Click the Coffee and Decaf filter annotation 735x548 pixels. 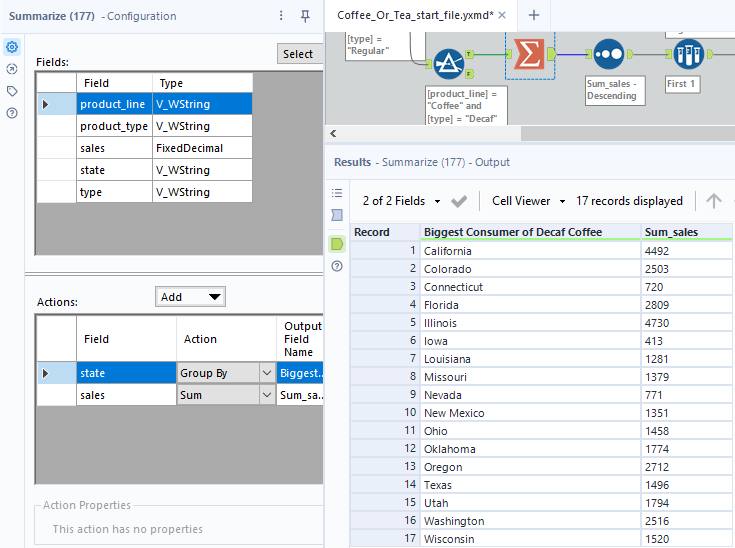pos(466,106)
